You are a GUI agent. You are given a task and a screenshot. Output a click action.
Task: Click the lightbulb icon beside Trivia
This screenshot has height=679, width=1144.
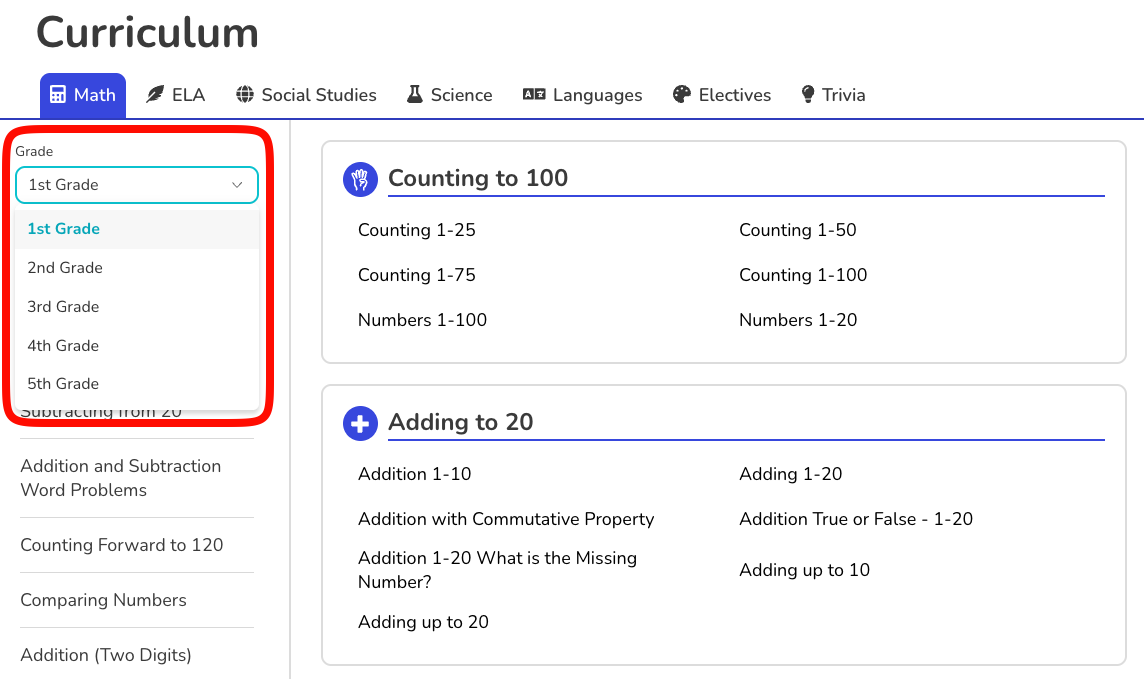[x=808, y=95]
